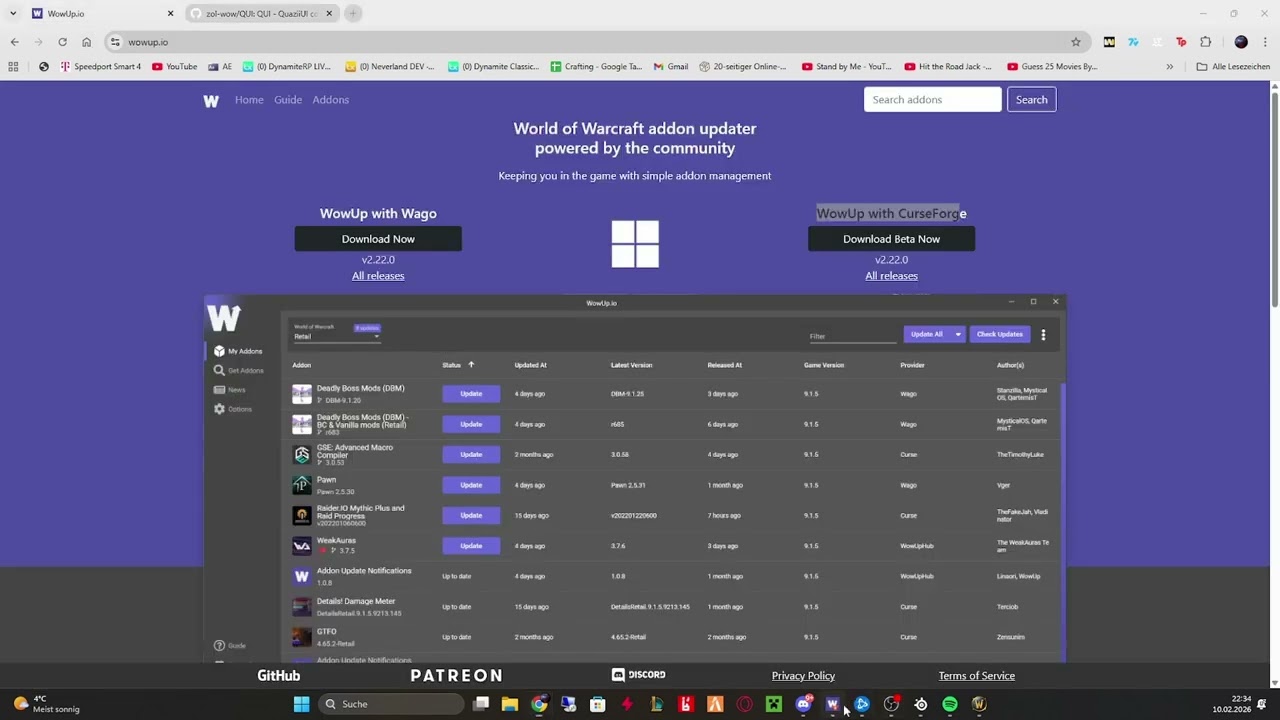Open the YouTube bookmark
Viewport: 1280px width, 720px height.
(x=174, y=67)
